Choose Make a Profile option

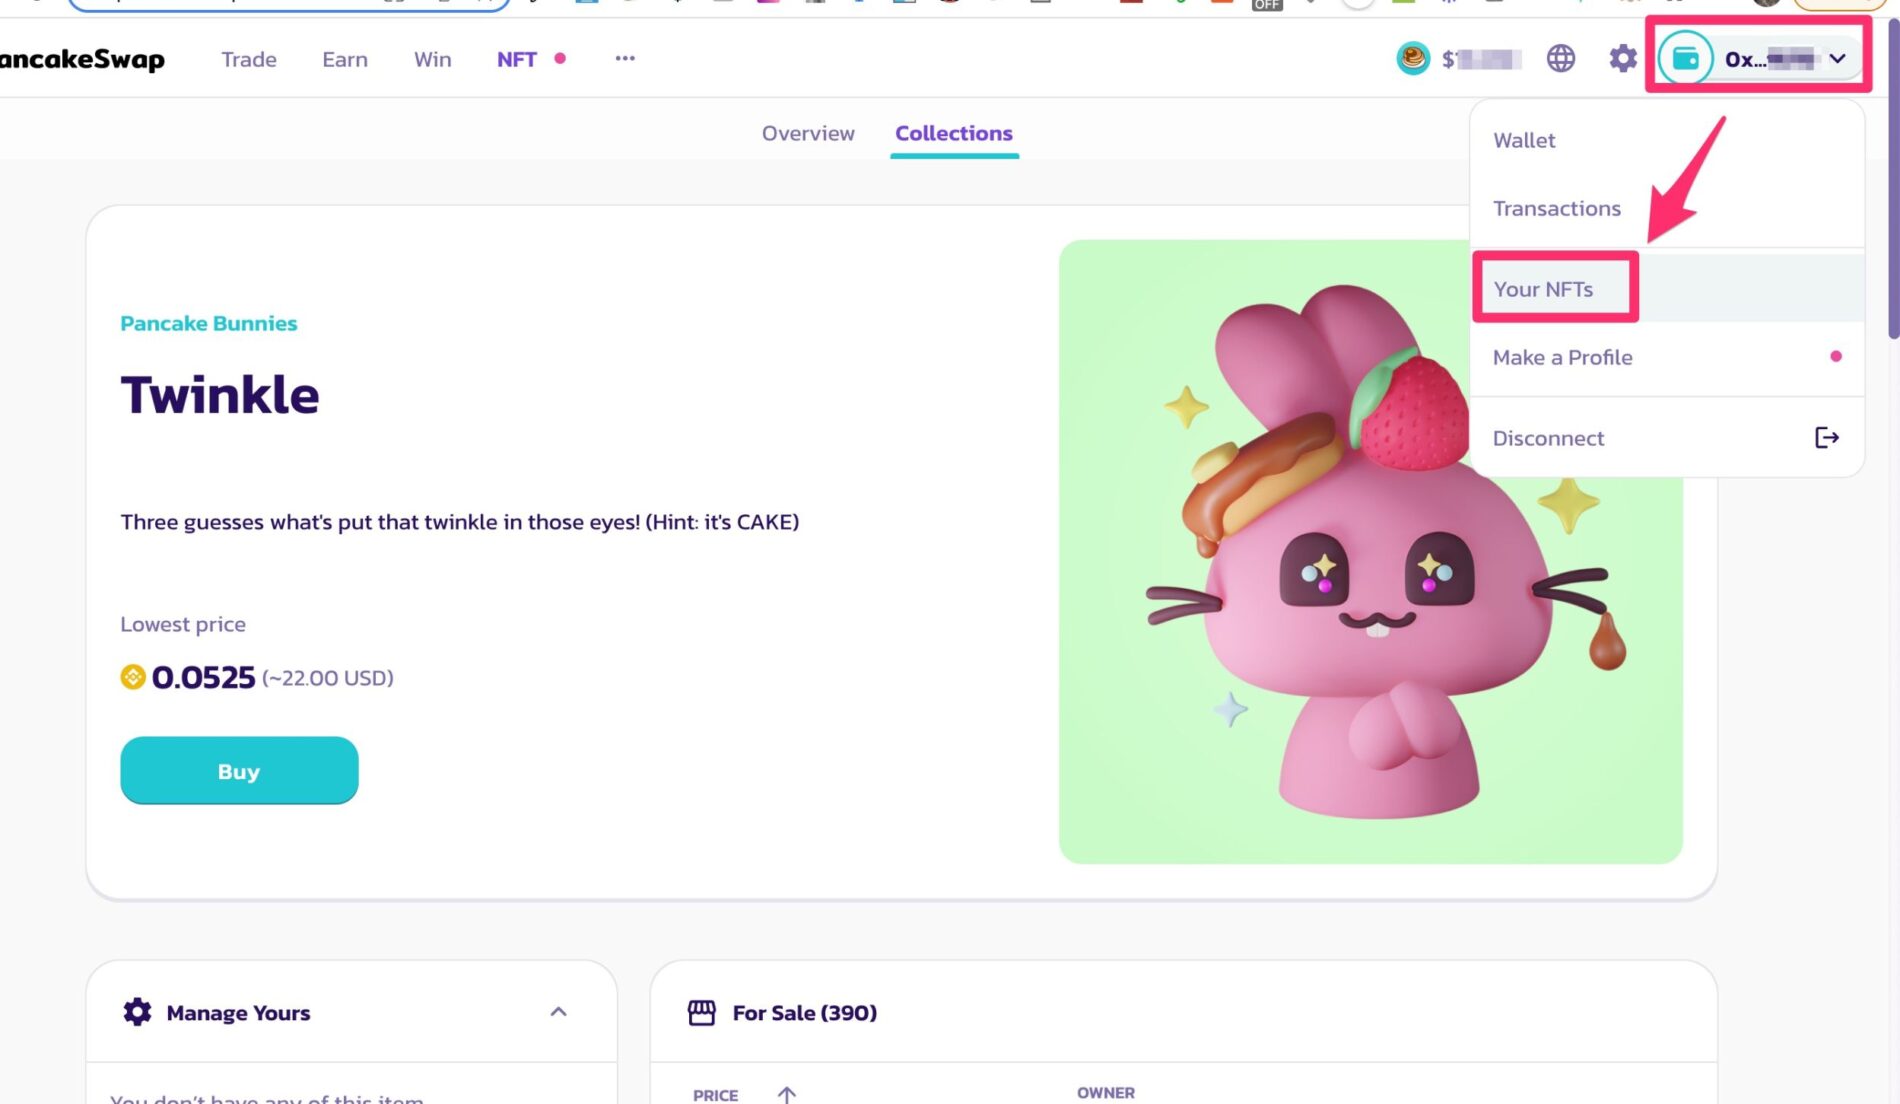click(x=1667, y=357)
